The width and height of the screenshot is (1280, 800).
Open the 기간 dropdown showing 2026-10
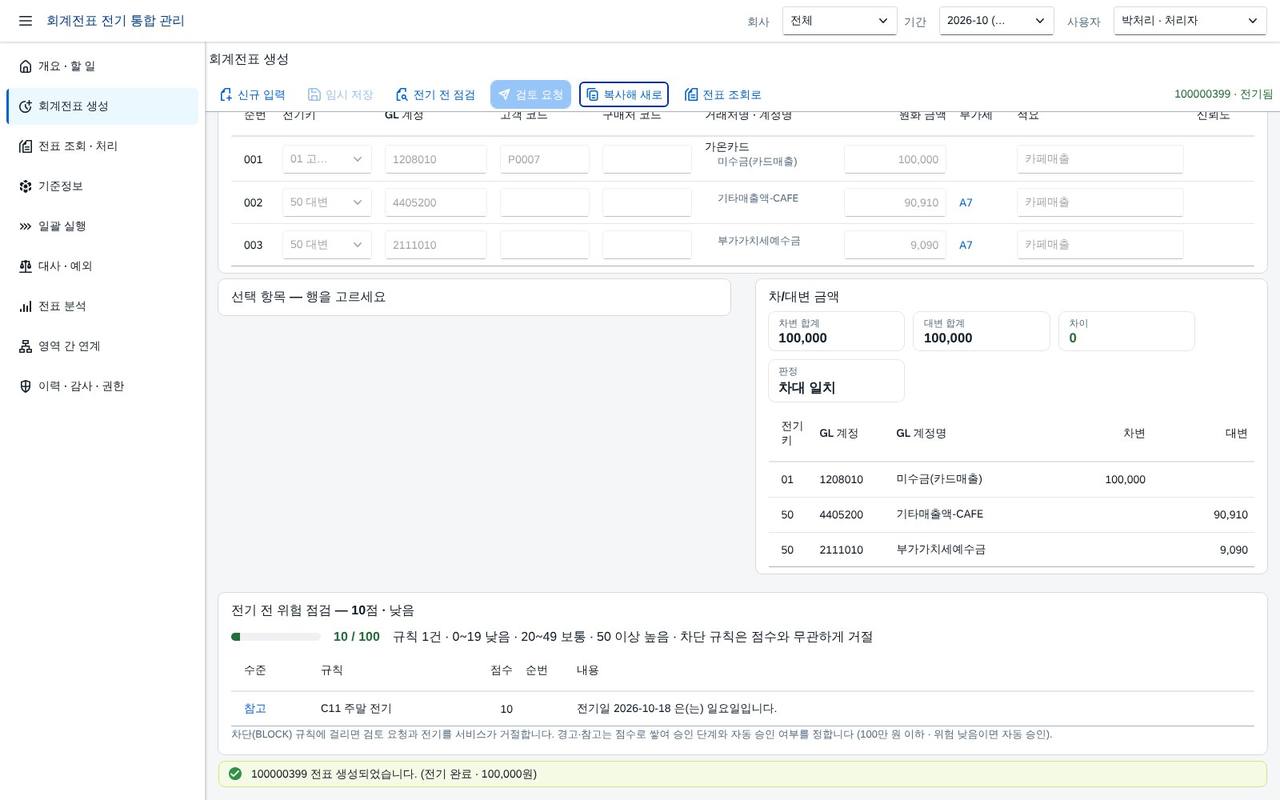[x=996, y=21]
